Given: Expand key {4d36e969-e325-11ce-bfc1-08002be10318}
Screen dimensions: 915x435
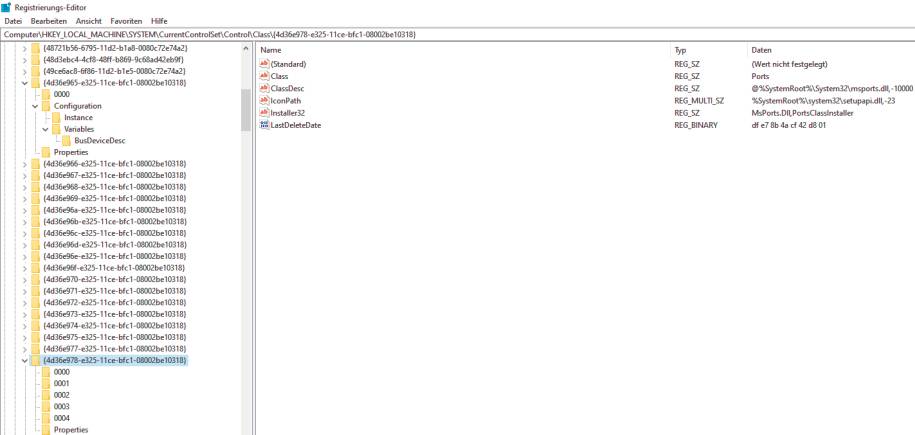Looking at the screenshot, I should 25,199.
